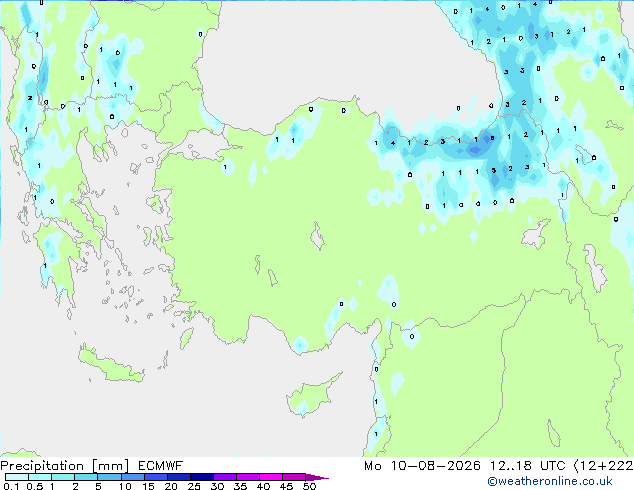Click the legend label '45'
Viewport: 634px width, 490px height.
coord(286,486)
